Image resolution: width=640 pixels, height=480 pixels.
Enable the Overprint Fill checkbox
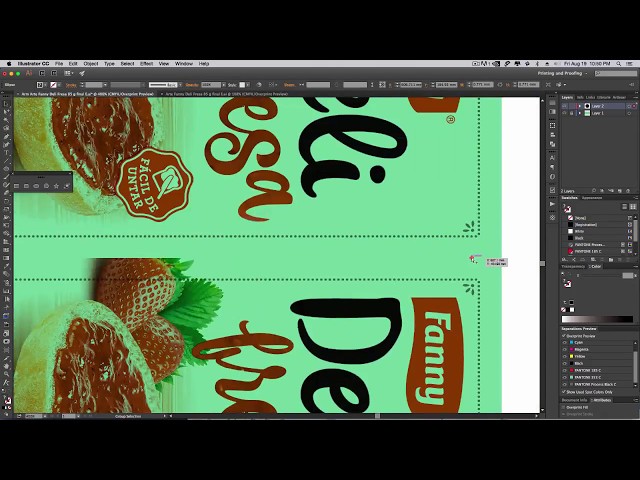tap(564, 407)
